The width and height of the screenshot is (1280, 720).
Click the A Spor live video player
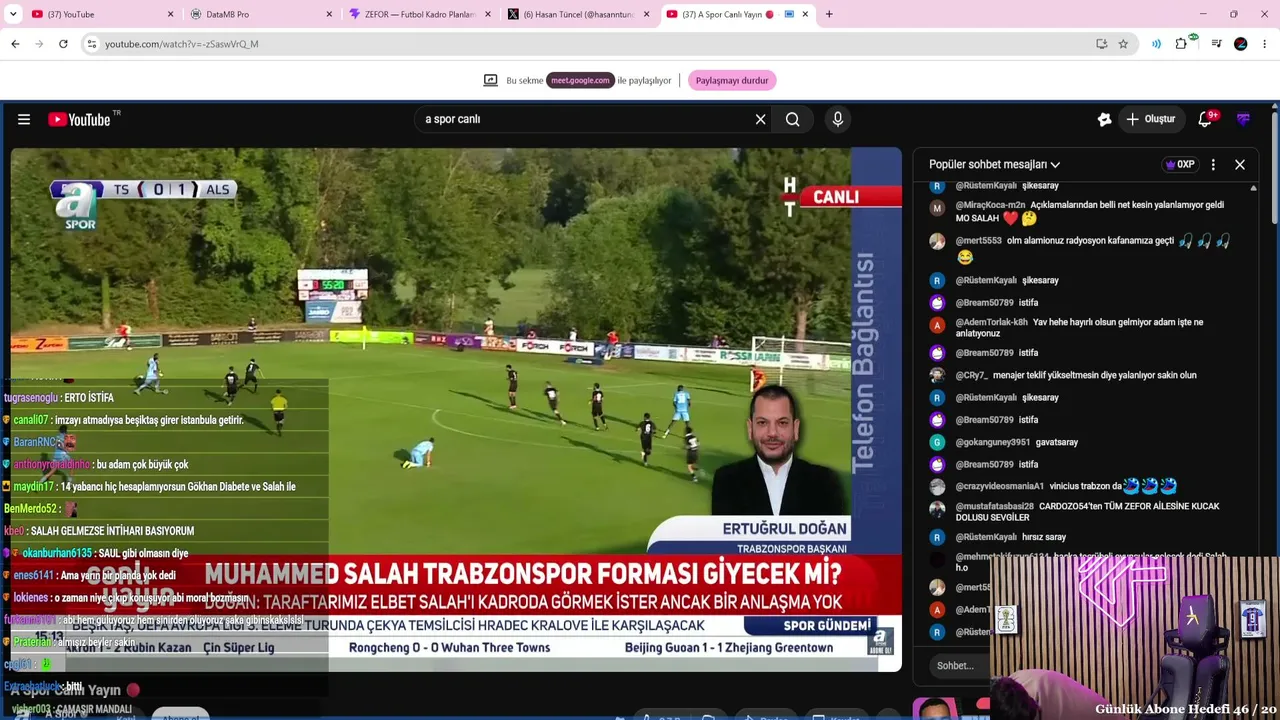point(456,410)
